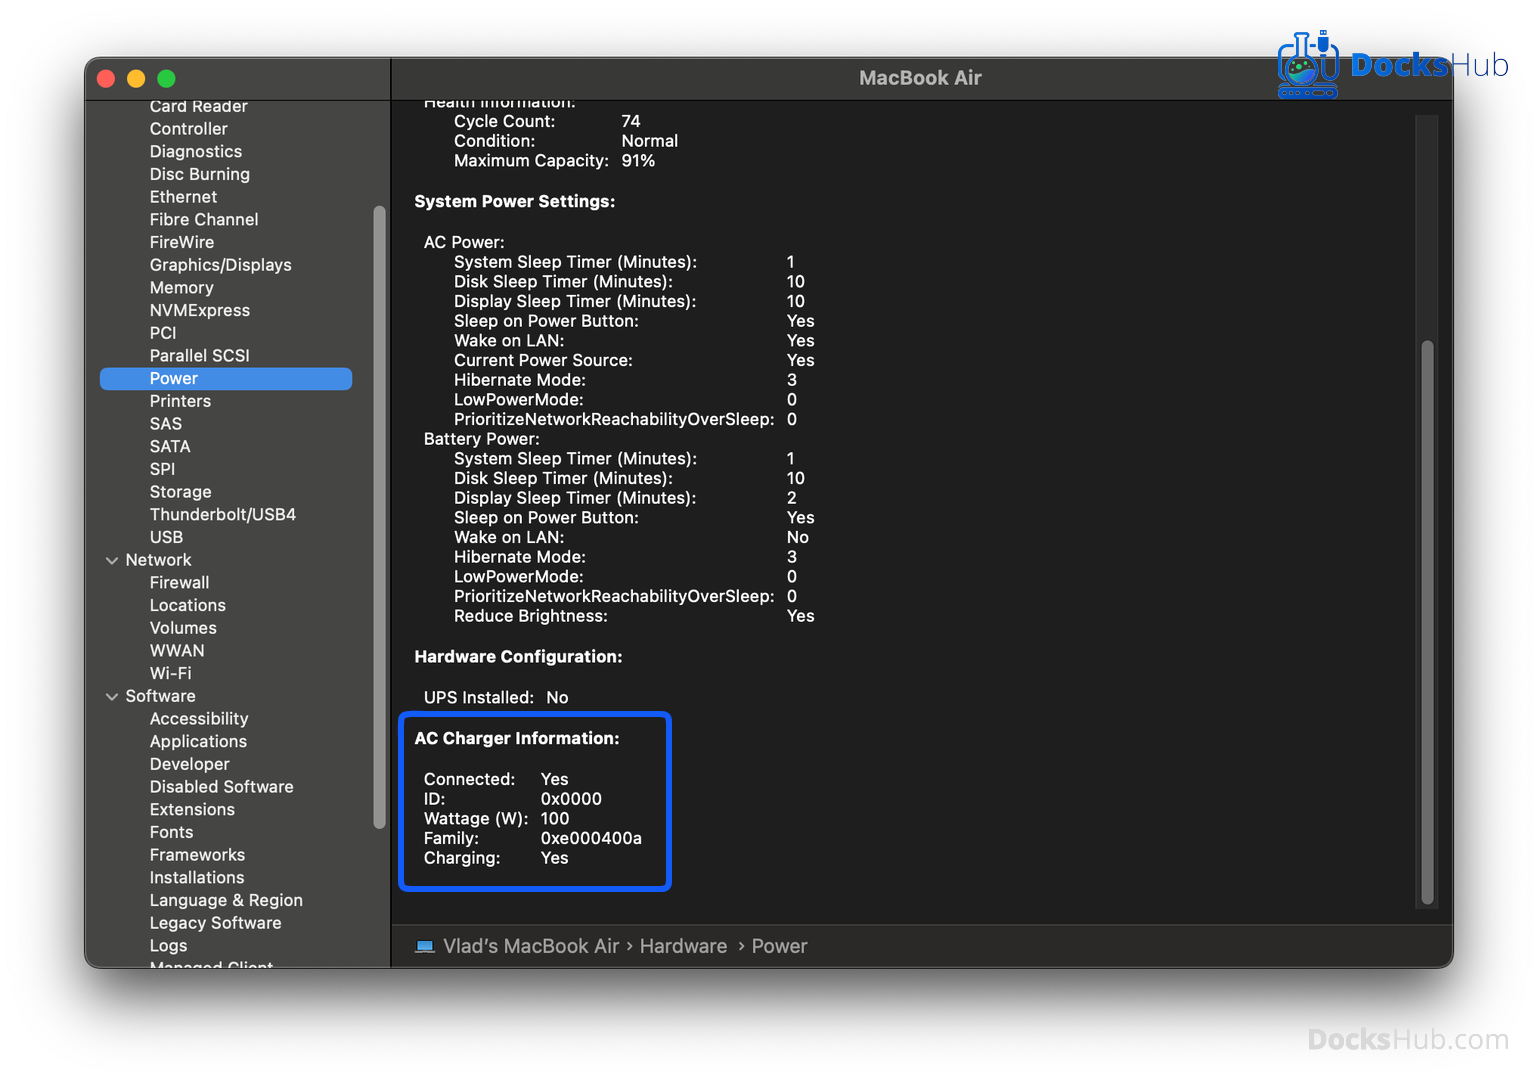Open Logs software entry
This screenshot has height=1080, width=1538.
point(169,946)
